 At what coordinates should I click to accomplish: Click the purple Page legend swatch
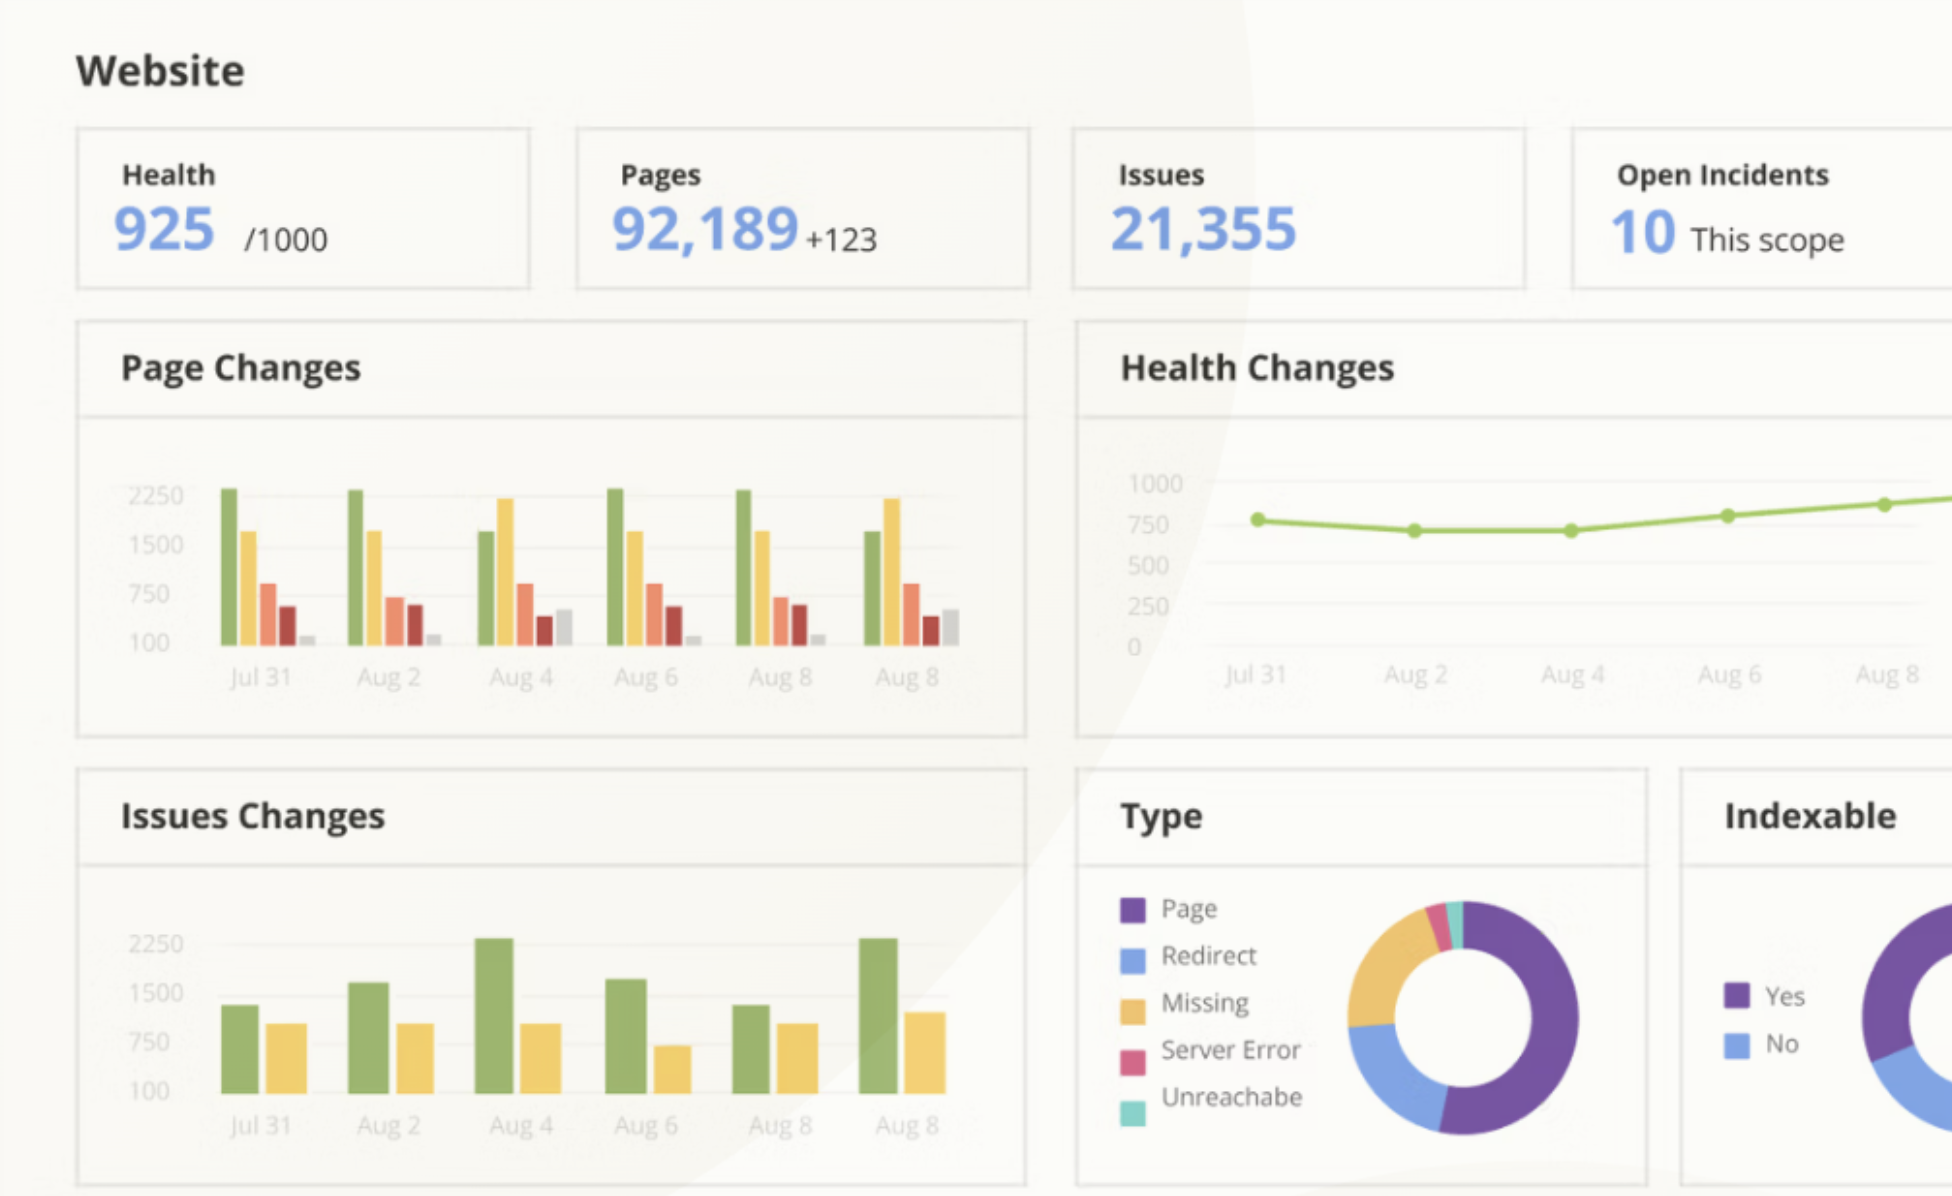(x=1132, y=910)
